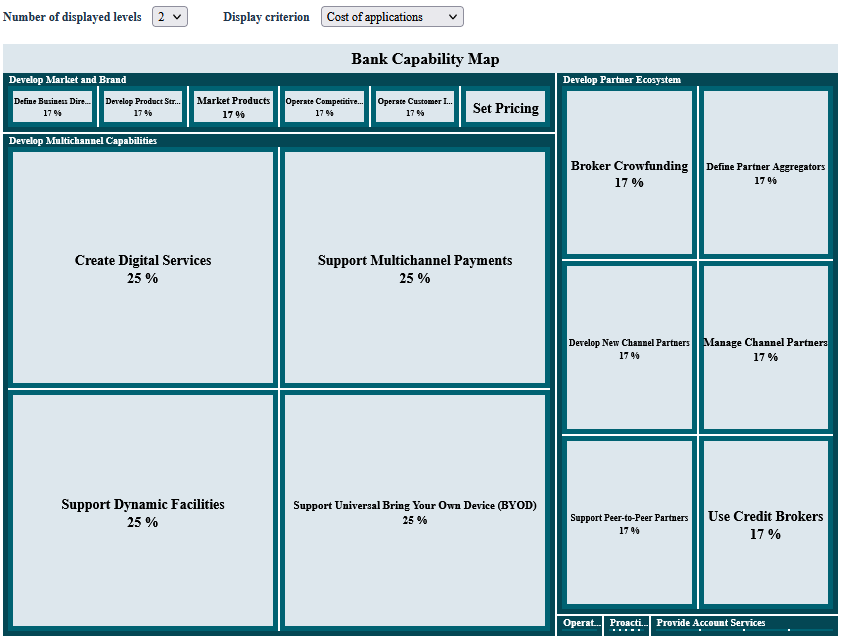Open the Number of displayed levels dropdown
Viewport: 843px width, 638px height.
[x=169, y=17]
